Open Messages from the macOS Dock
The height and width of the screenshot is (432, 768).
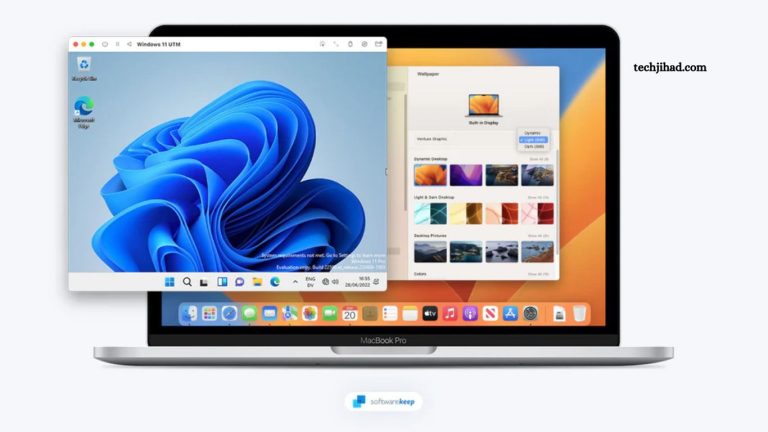coord(249,313)
